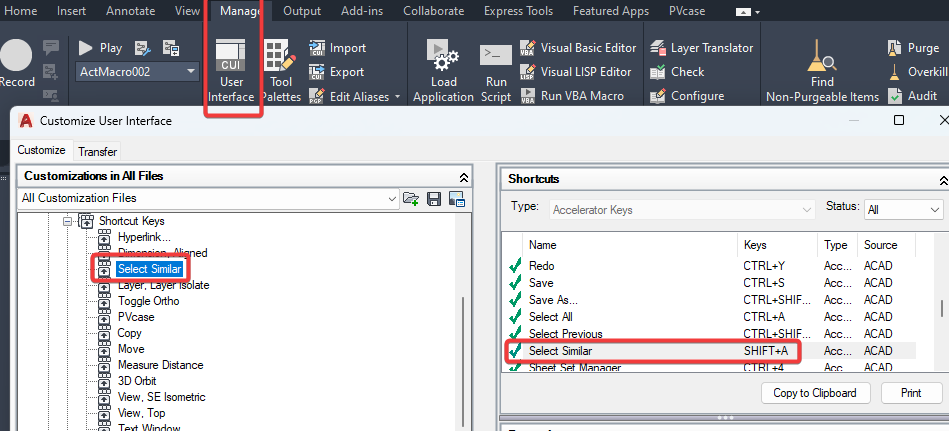Select the Customize tab in the dialog
This screenshot has width=949, height=431.
[41, 150]
